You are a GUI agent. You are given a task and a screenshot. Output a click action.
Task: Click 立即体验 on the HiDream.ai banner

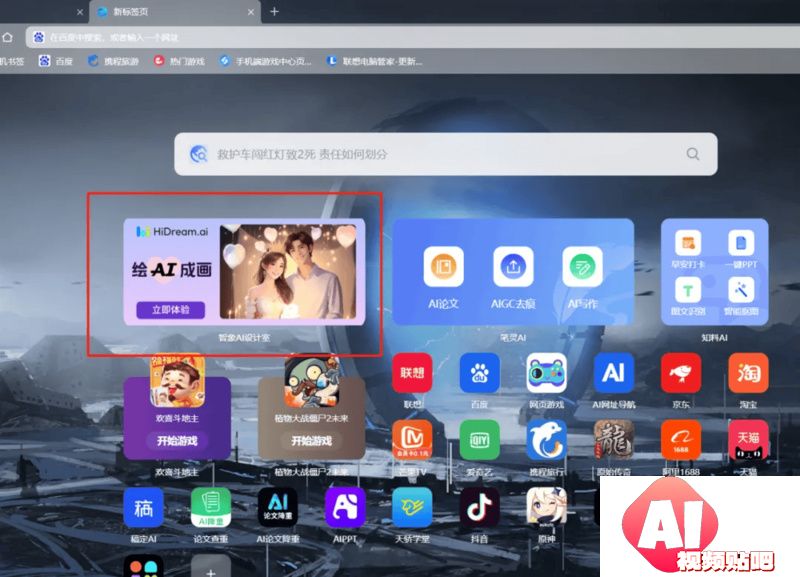click(170, 310)
